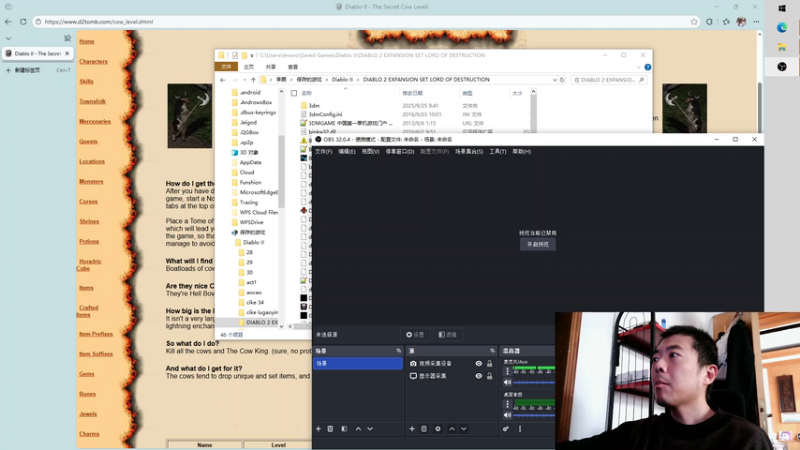Go back in the browser
Screen dimensions: 800x450
click(8, 22)
